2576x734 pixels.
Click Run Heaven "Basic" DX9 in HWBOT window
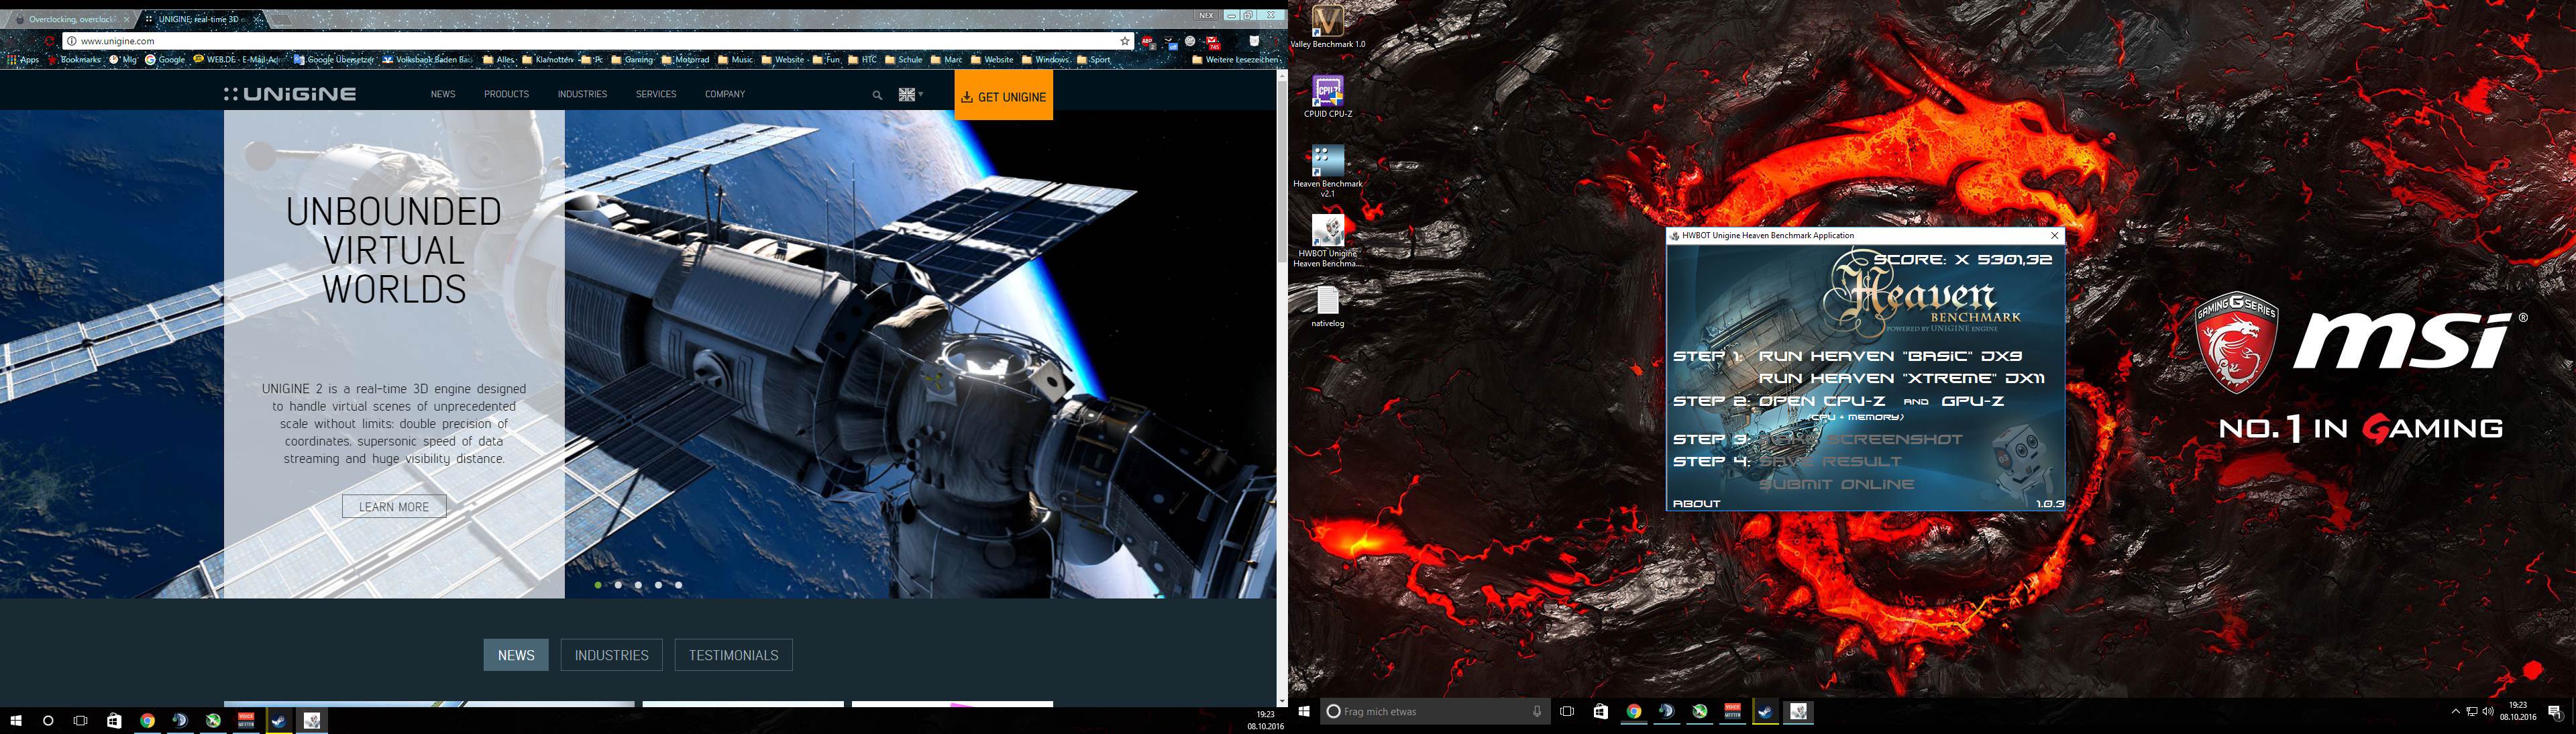(x=1890, y=356)
